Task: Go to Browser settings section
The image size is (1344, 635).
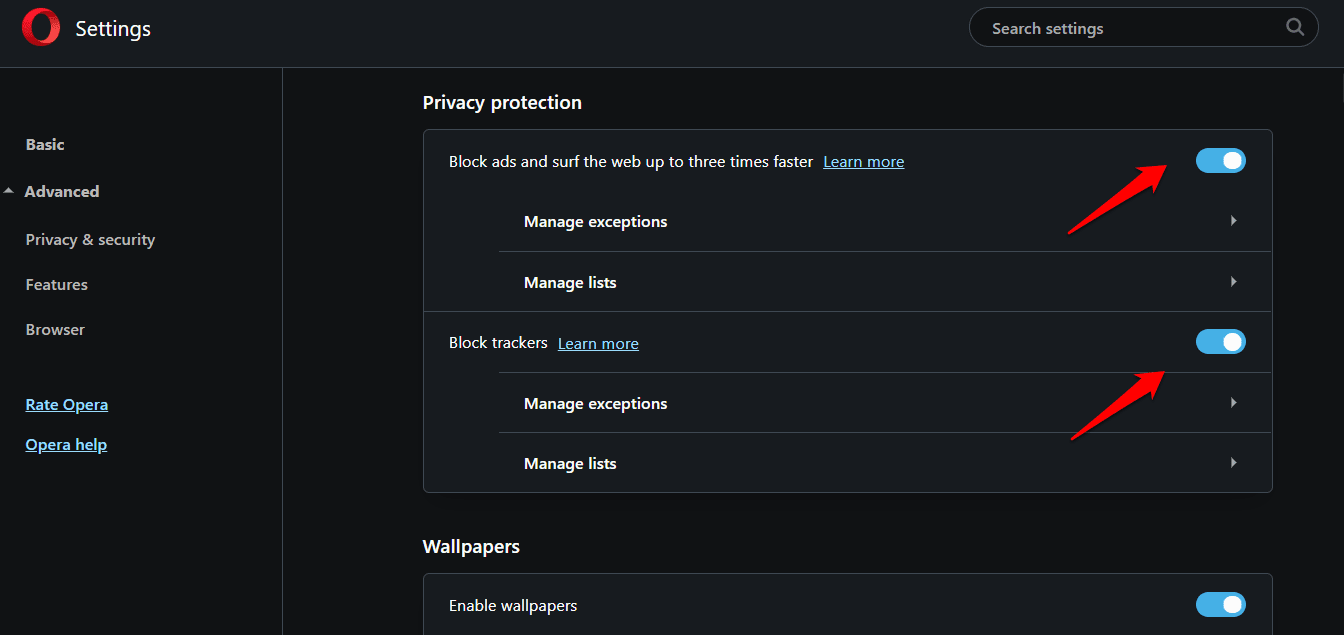Action: (55, 329)
